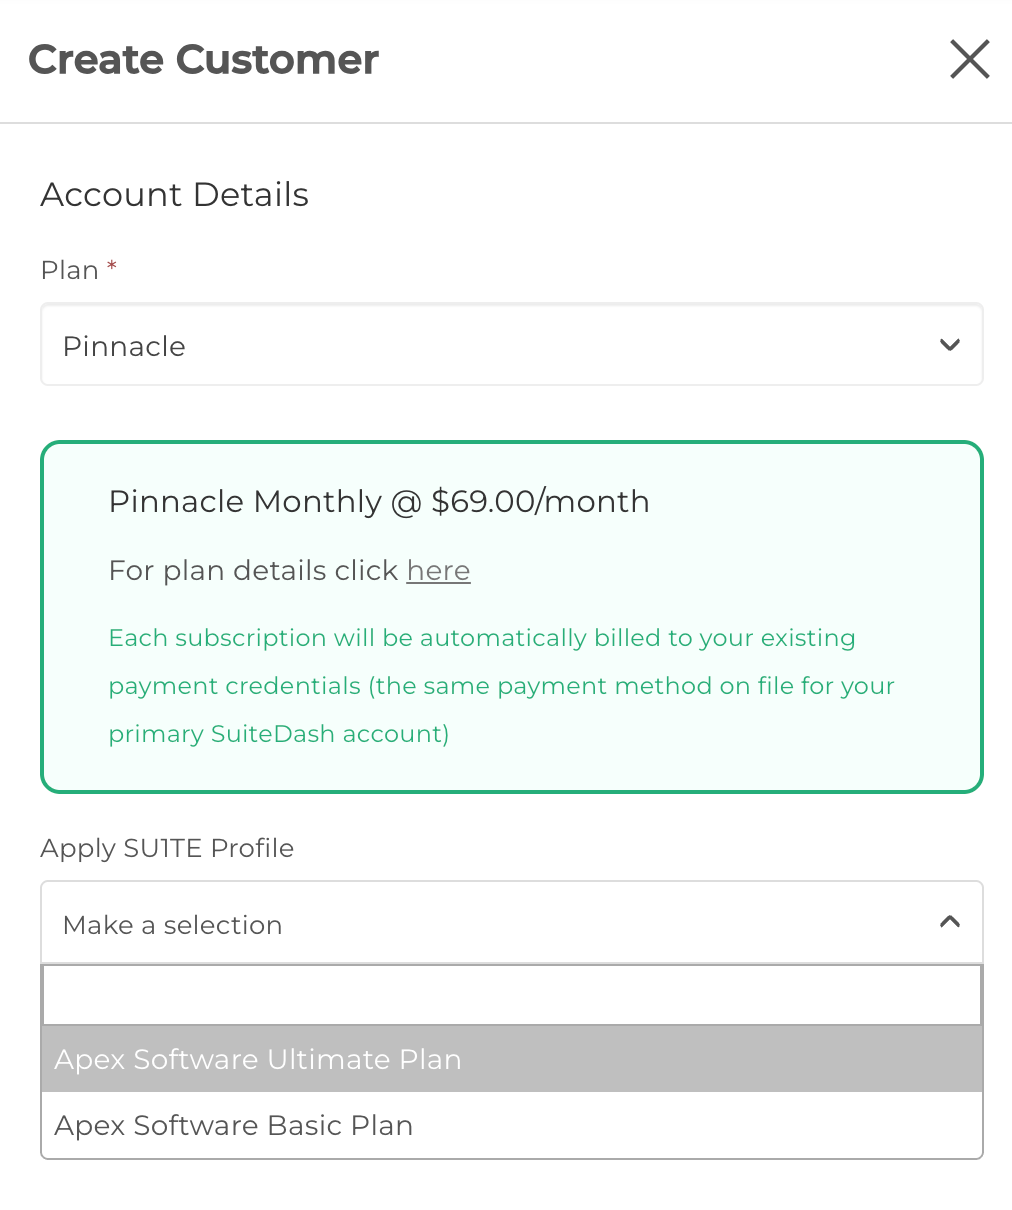Click the Pinnacle Monthly $69.00/month text
This screenshot has height=1210, width=1012.
(x=378, y=501)
